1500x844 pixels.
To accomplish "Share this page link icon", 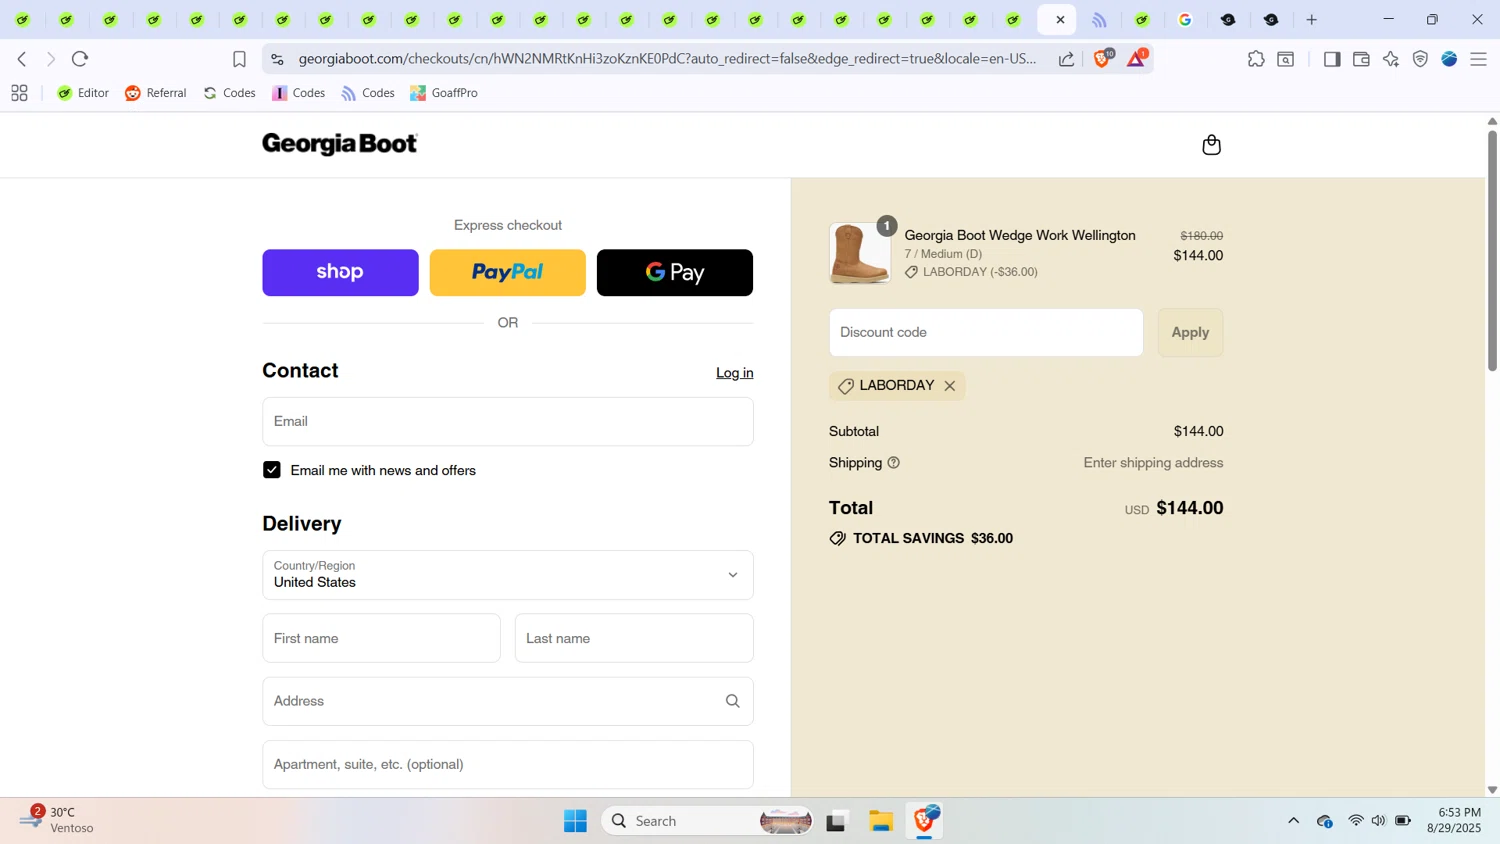I will point(1067,59).
